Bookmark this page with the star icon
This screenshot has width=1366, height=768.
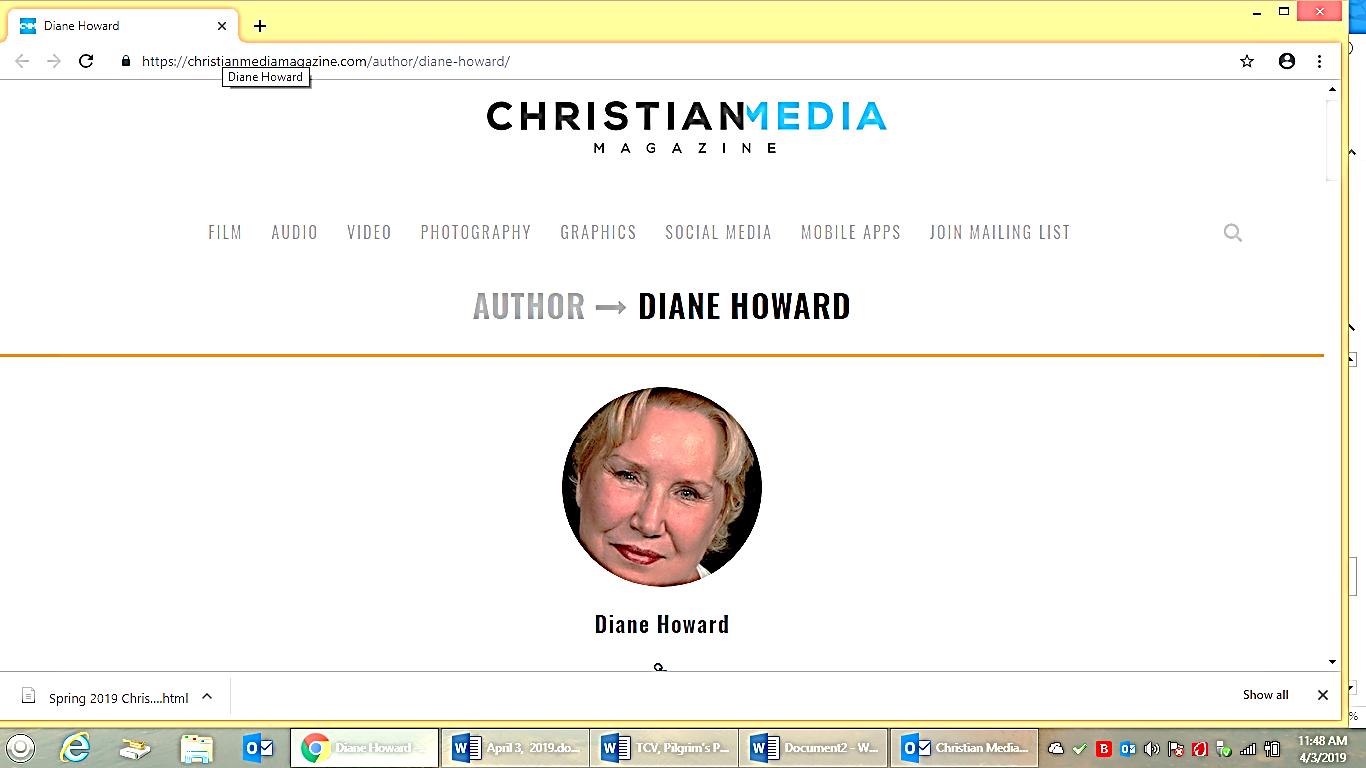tap(1247, 61)
